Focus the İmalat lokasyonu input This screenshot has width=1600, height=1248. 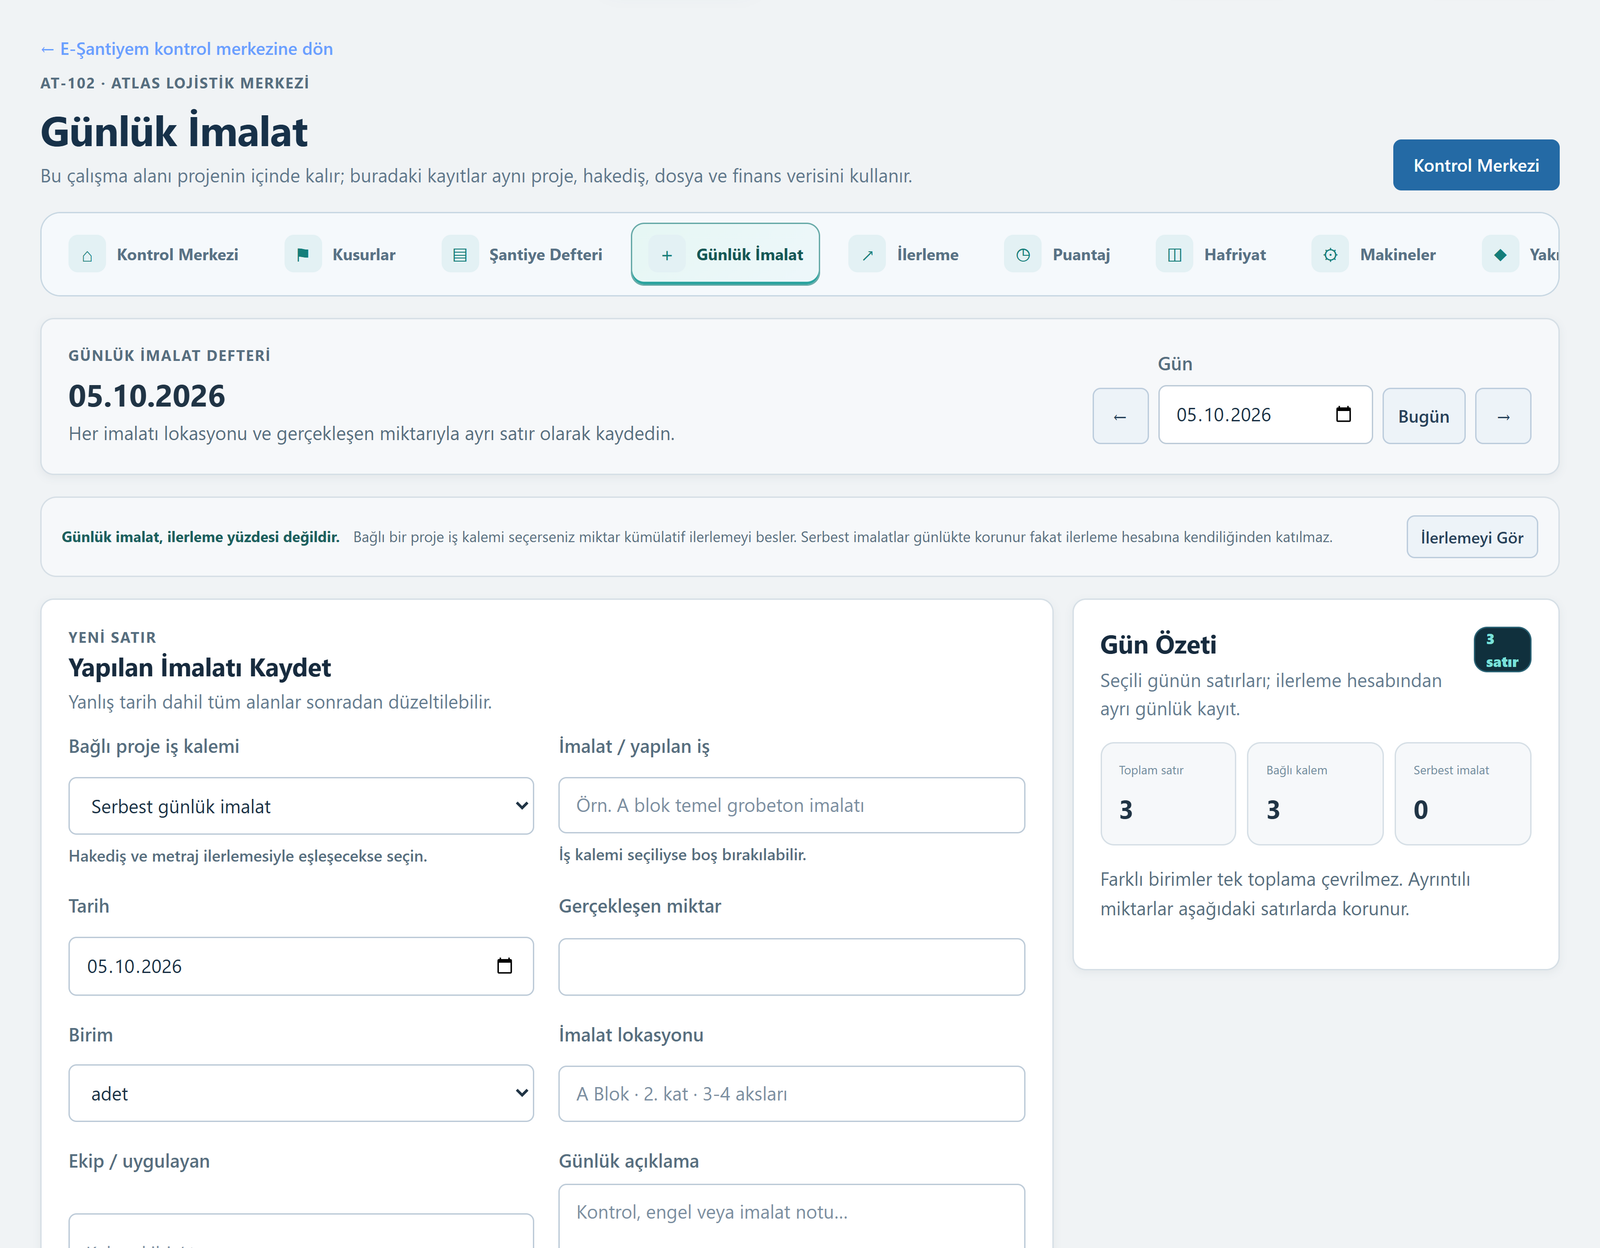click(792, 1093)
